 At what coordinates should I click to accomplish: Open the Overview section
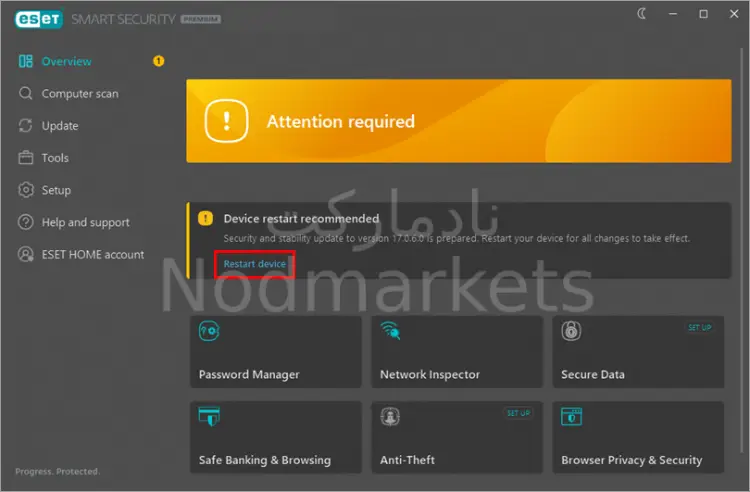click(66, 61)
